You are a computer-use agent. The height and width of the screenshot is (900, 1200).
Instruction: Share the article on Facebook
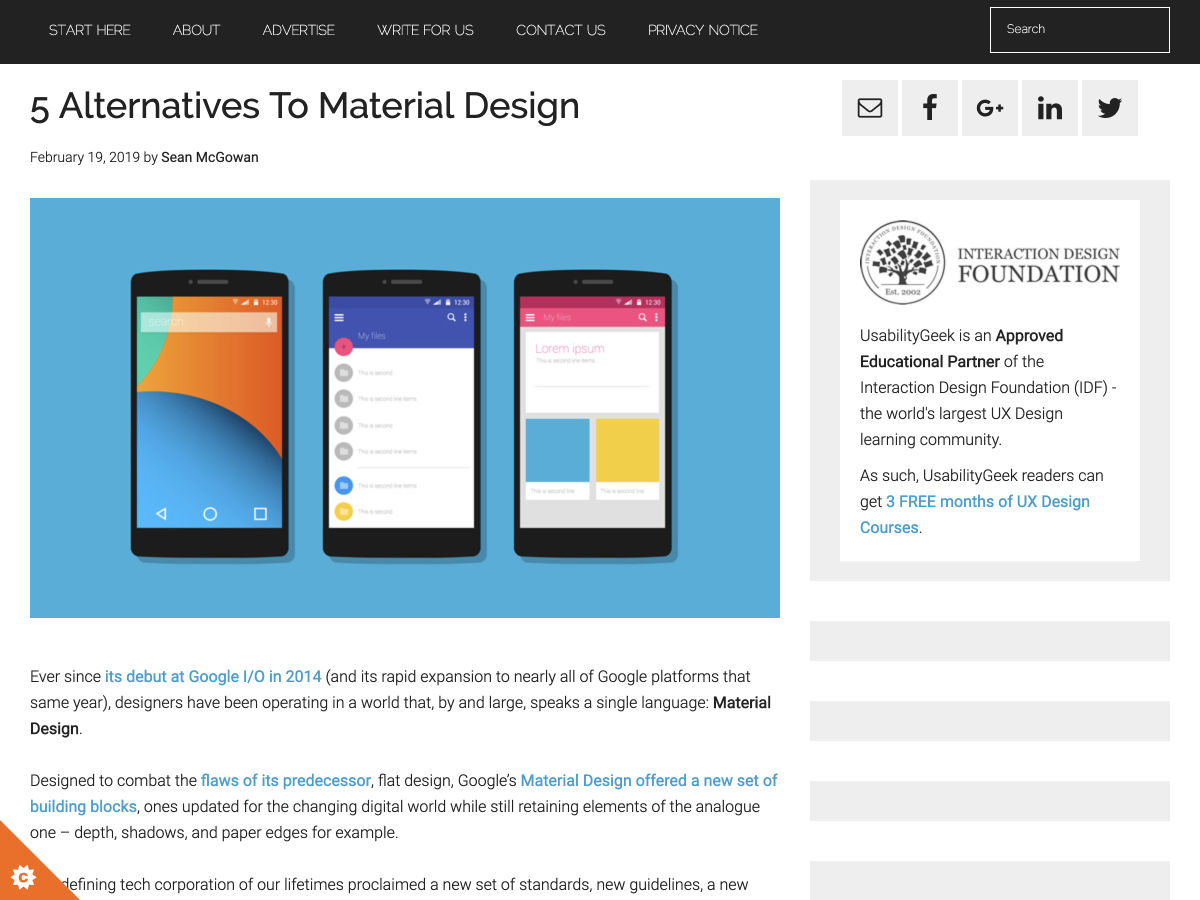[x=930, y=108]
